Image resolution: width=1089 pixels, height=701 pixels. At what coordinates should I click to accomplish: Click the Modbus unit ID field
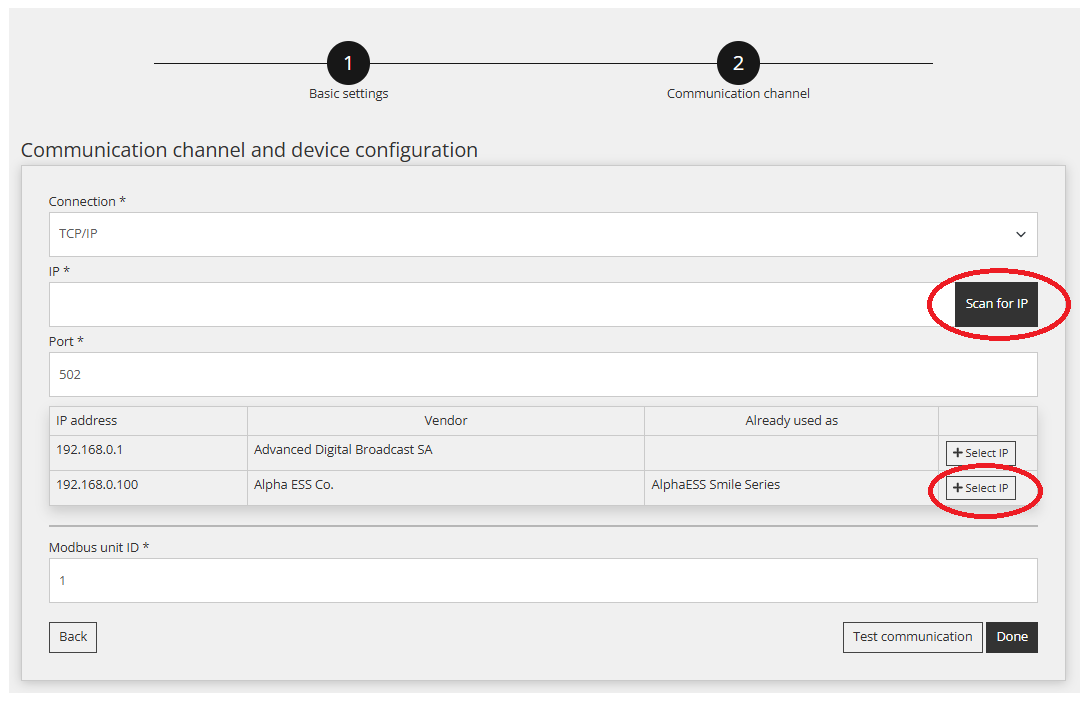click(543, 580)
